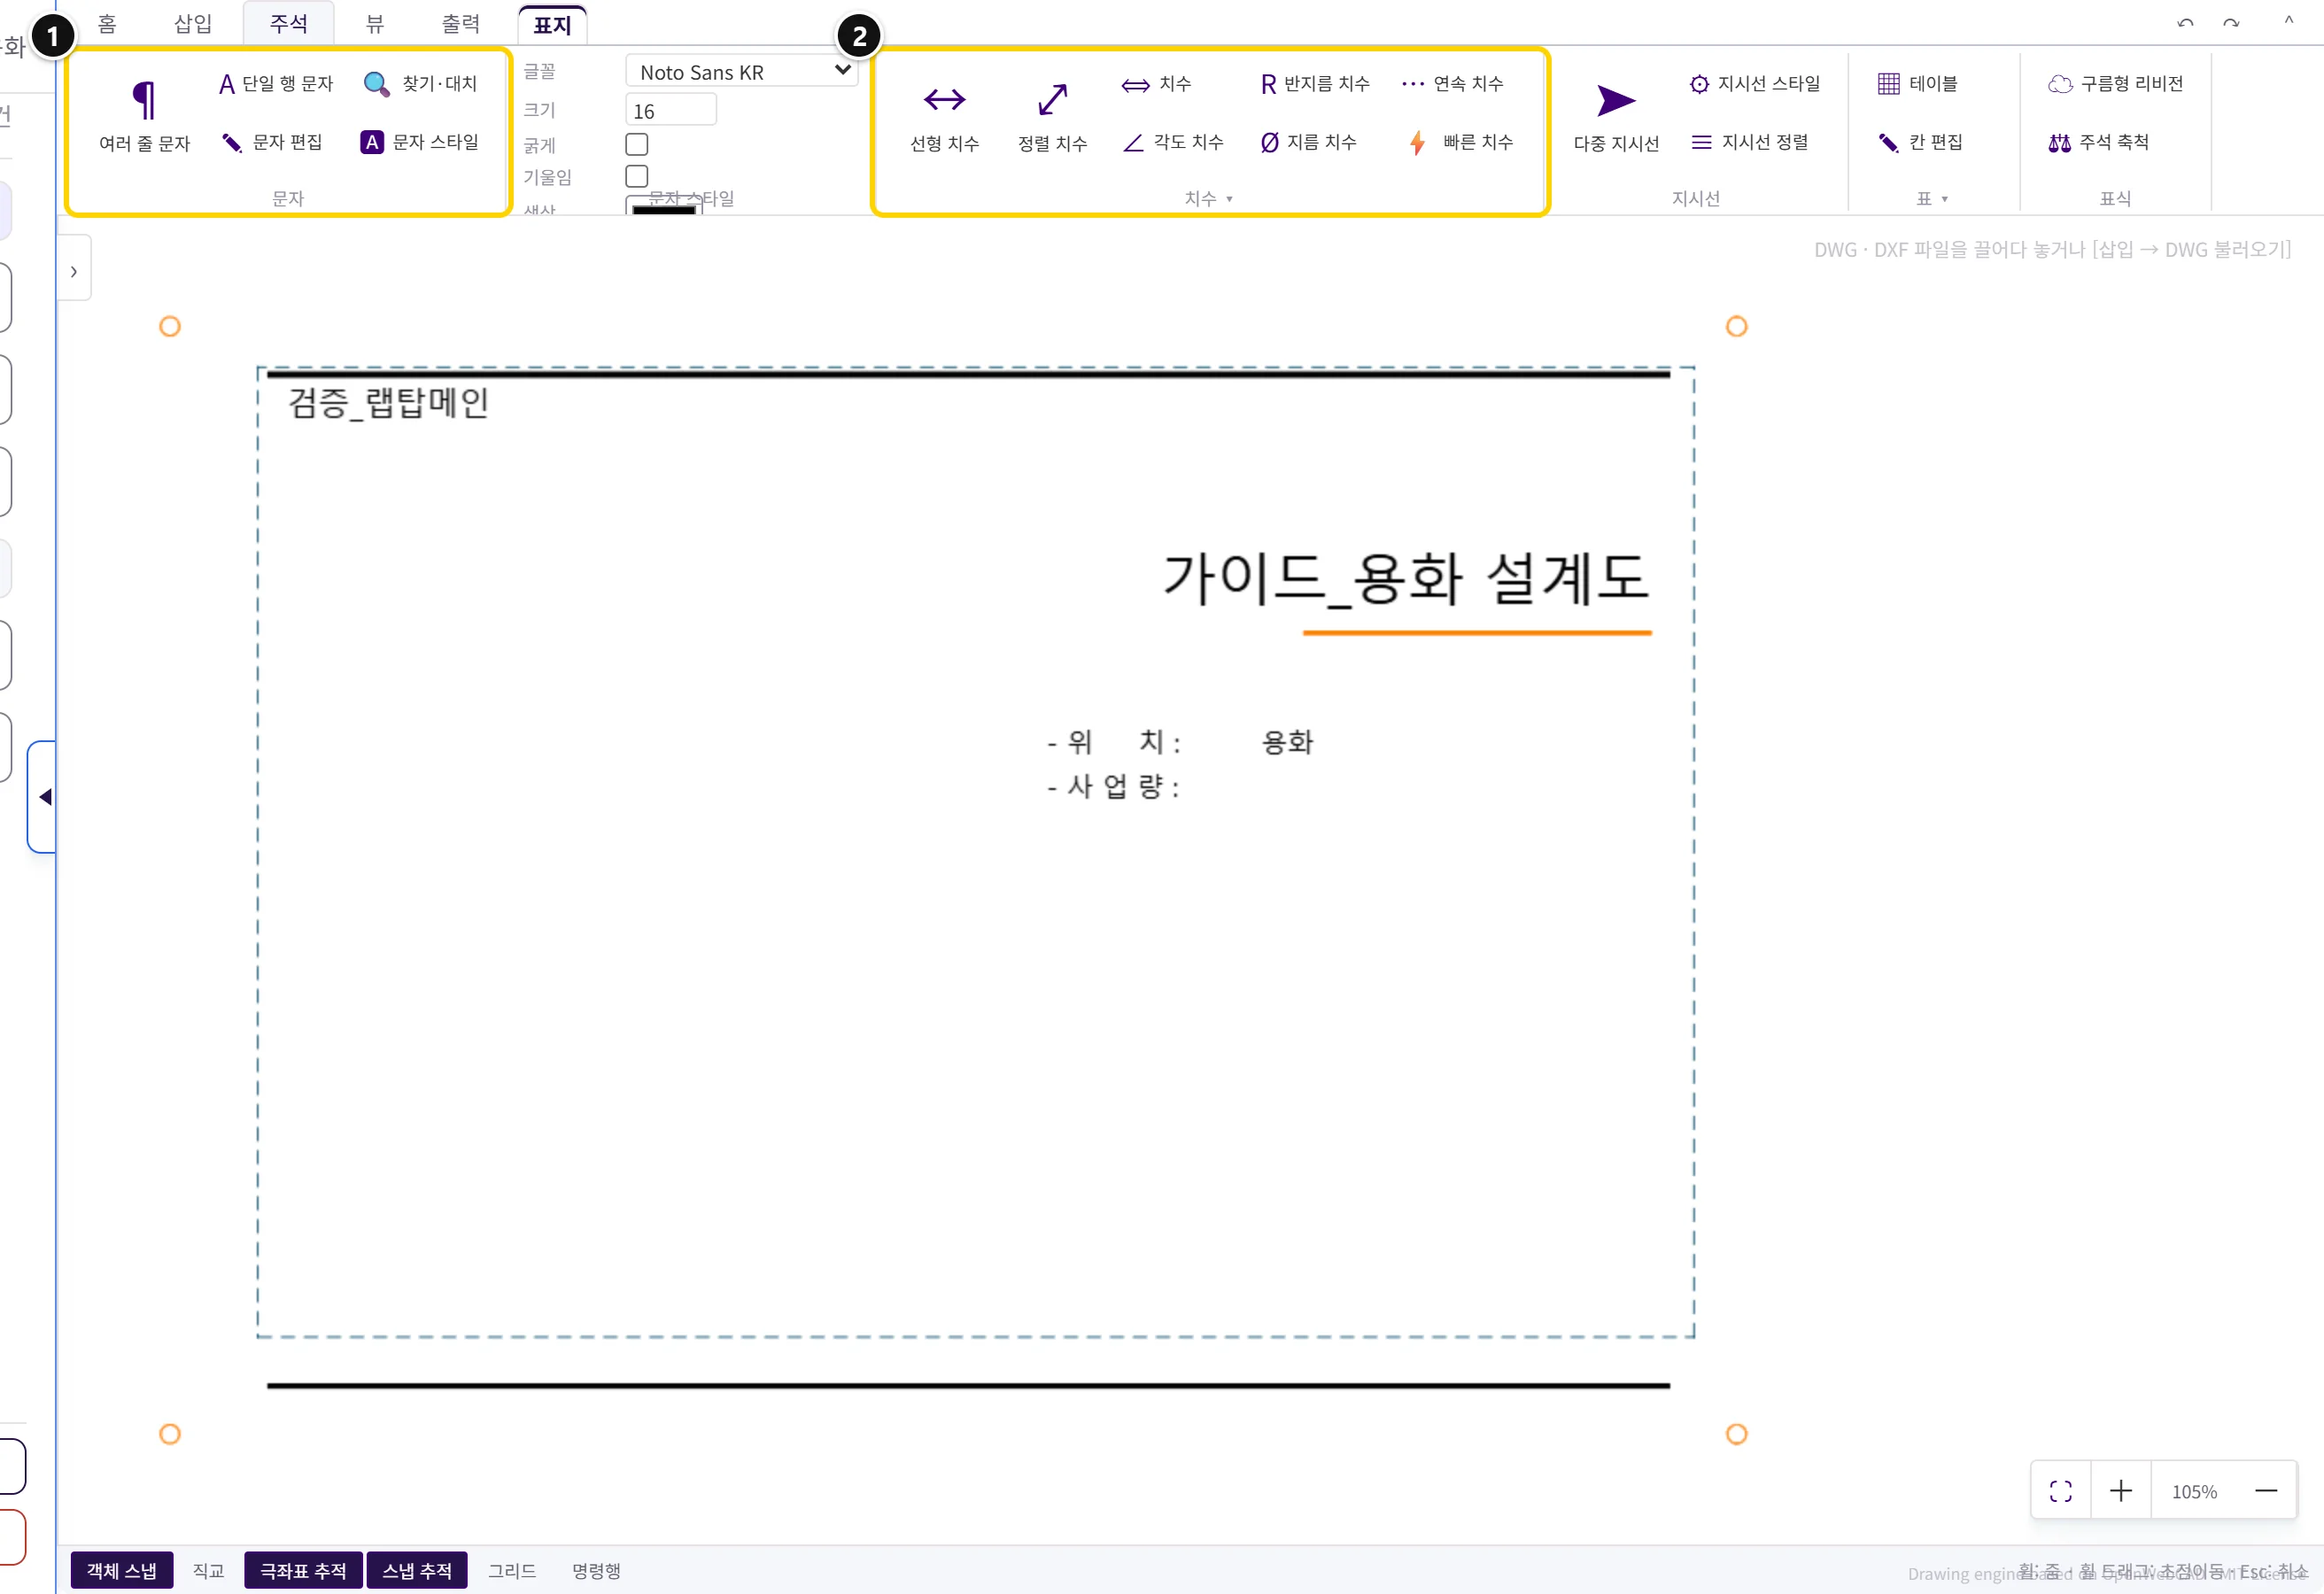Switch to the 홈 tab
Screen dimensions: 2324x1594
107,23
